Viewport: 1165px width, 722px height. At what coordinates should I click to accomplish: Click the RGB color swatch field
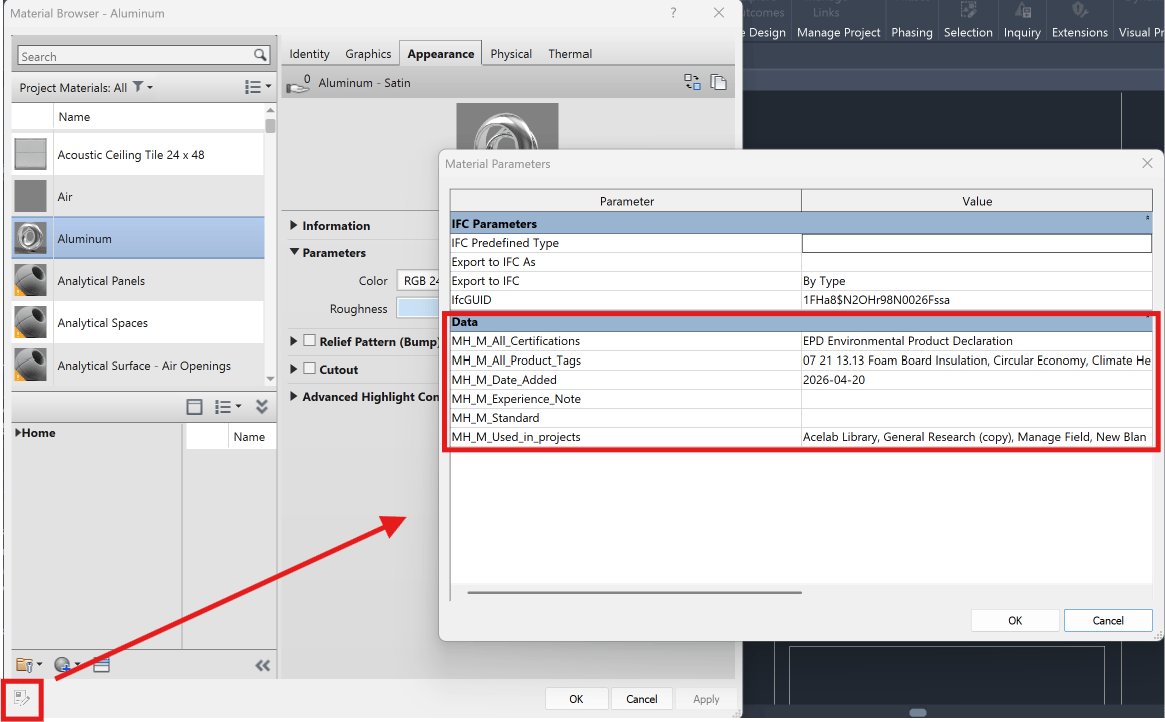pyautogui.click(x=418, y=281)
